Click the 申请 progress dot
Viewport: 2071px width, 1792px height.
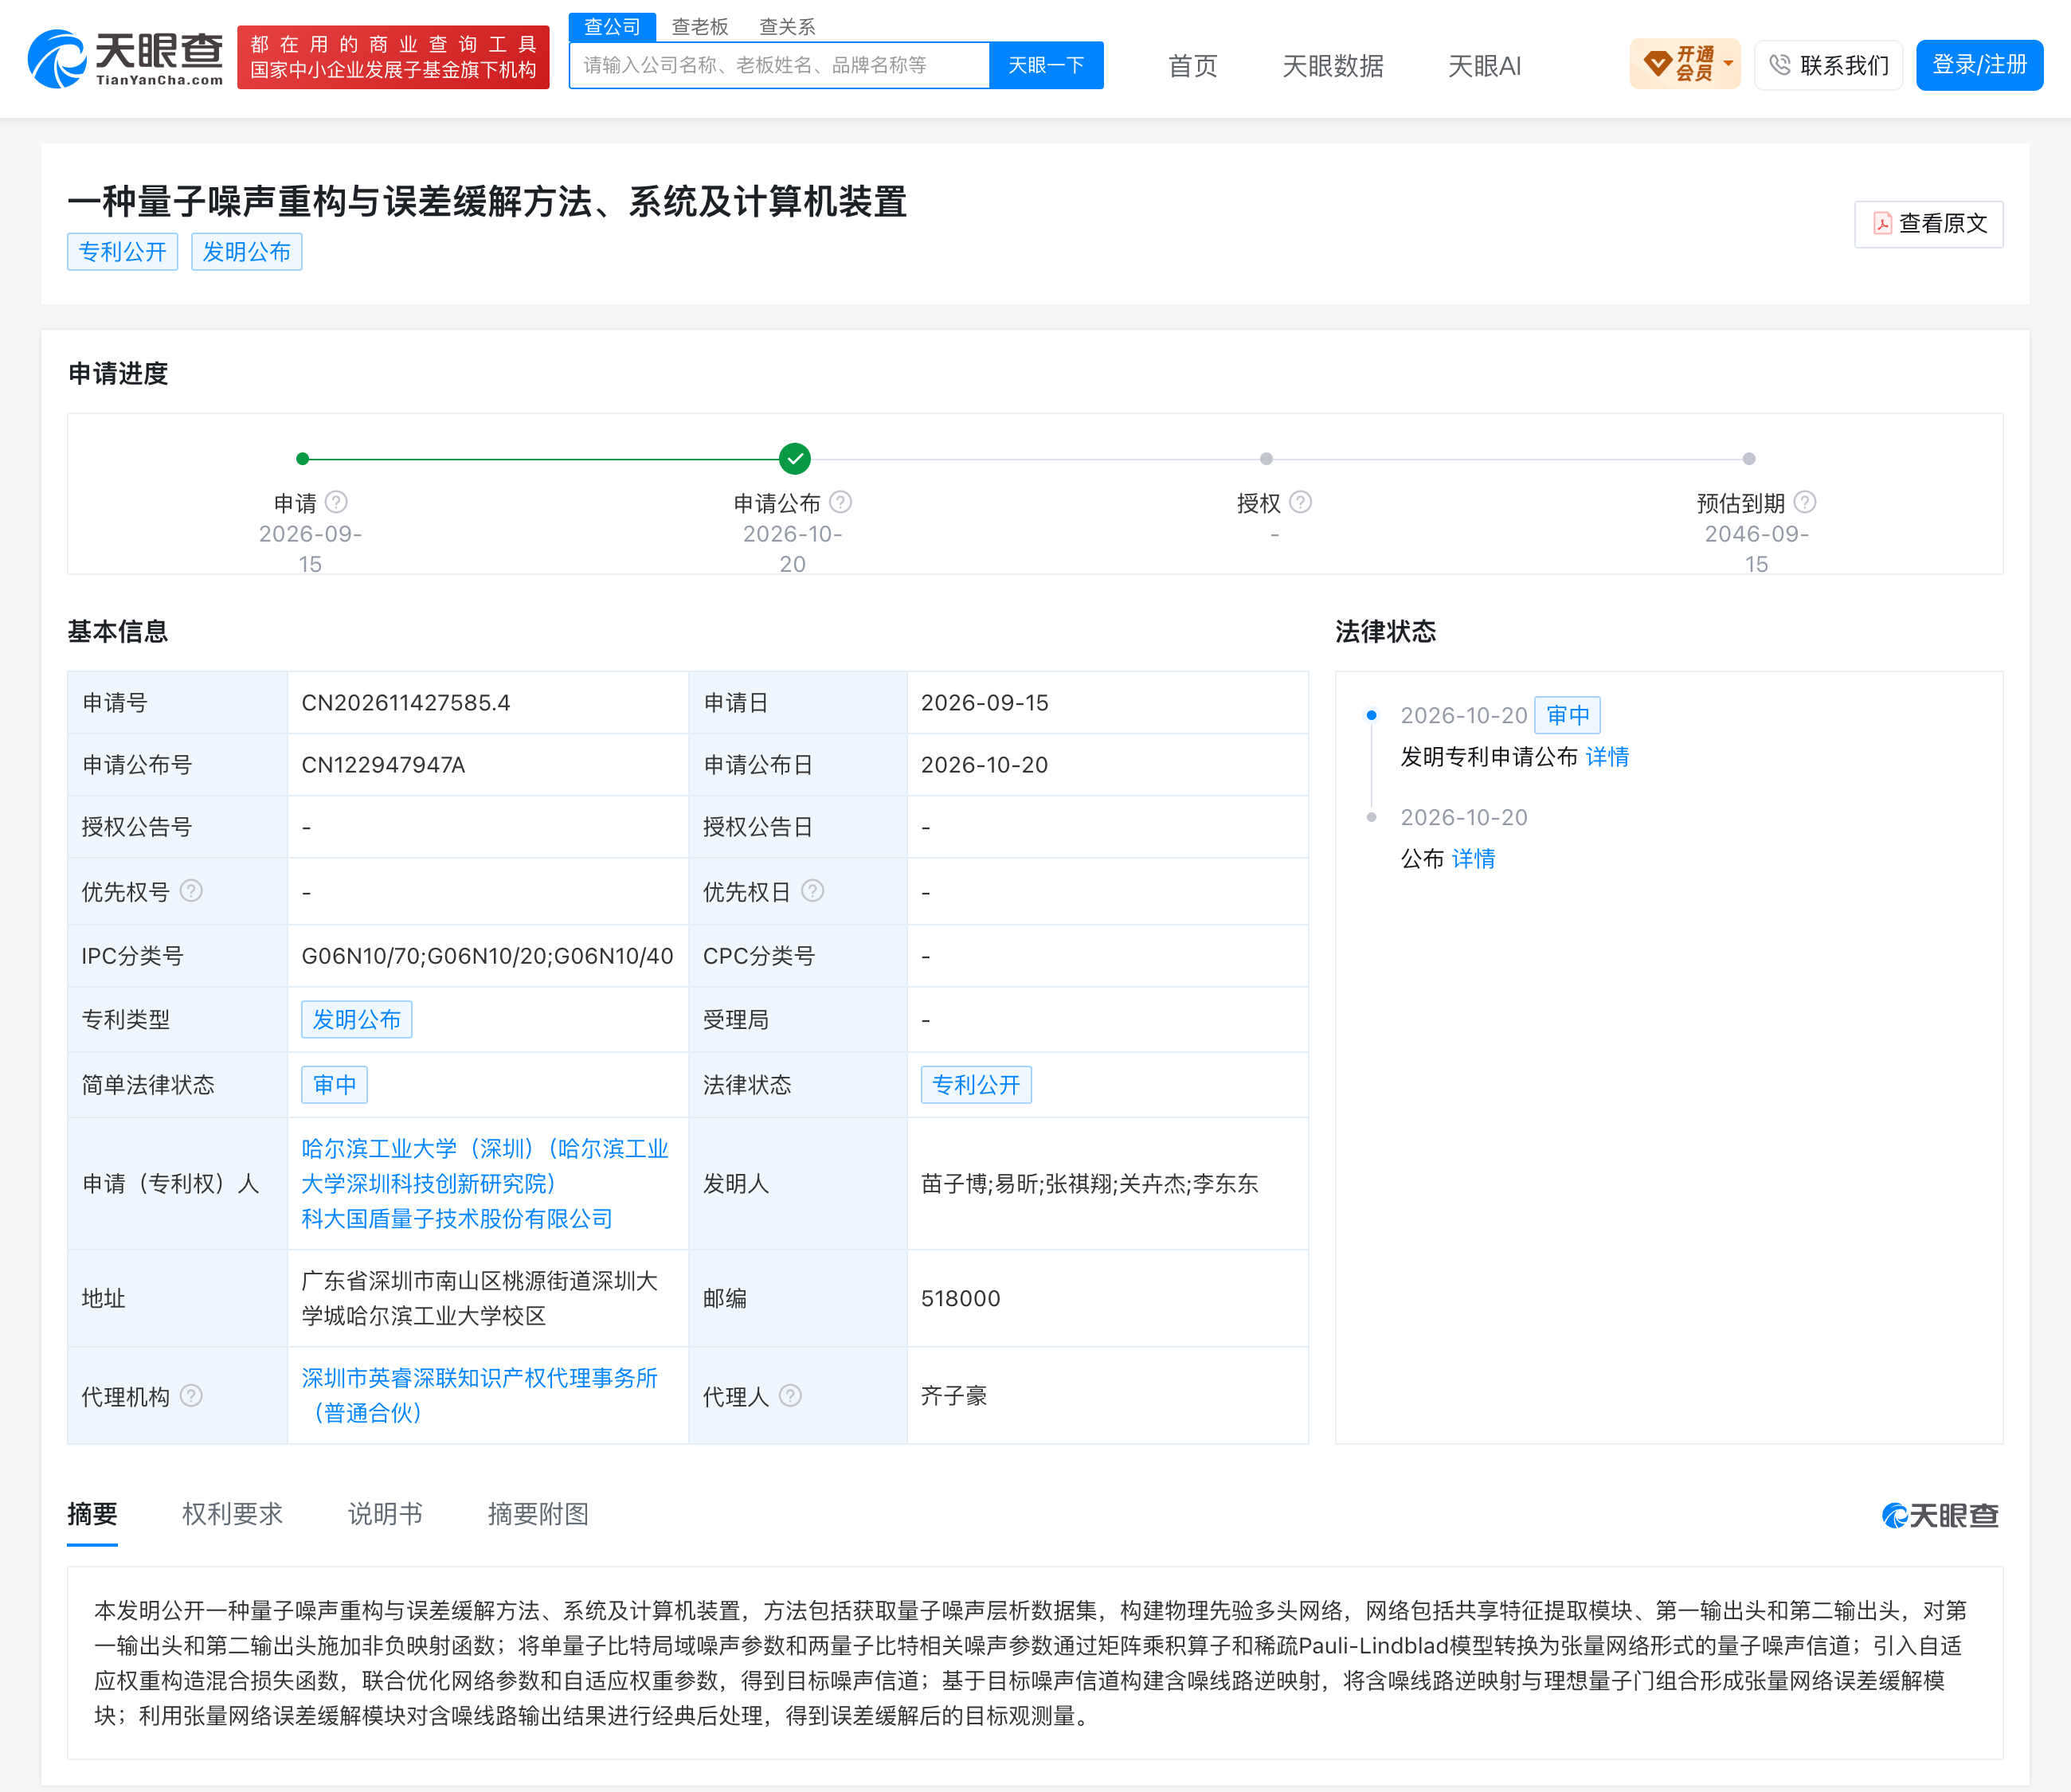[303, 459]
